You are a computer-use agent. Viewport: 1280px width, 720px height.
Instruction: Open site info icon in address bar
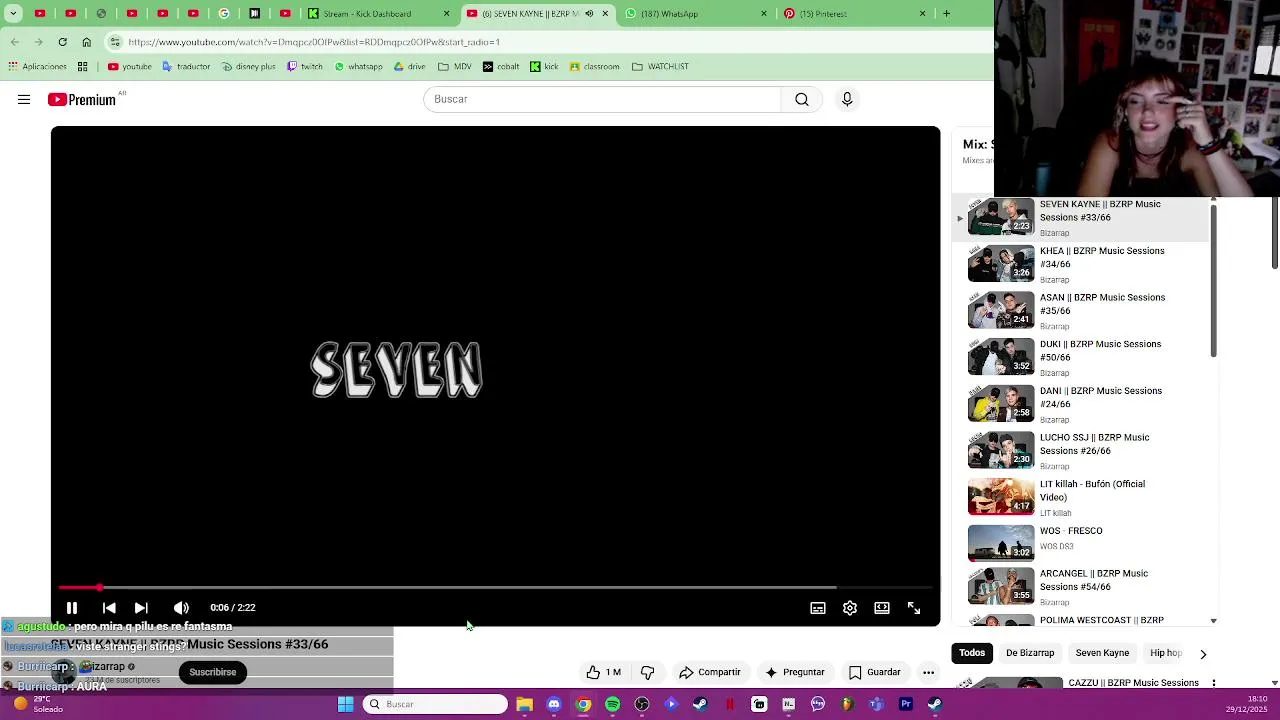(x=115, y=42)
